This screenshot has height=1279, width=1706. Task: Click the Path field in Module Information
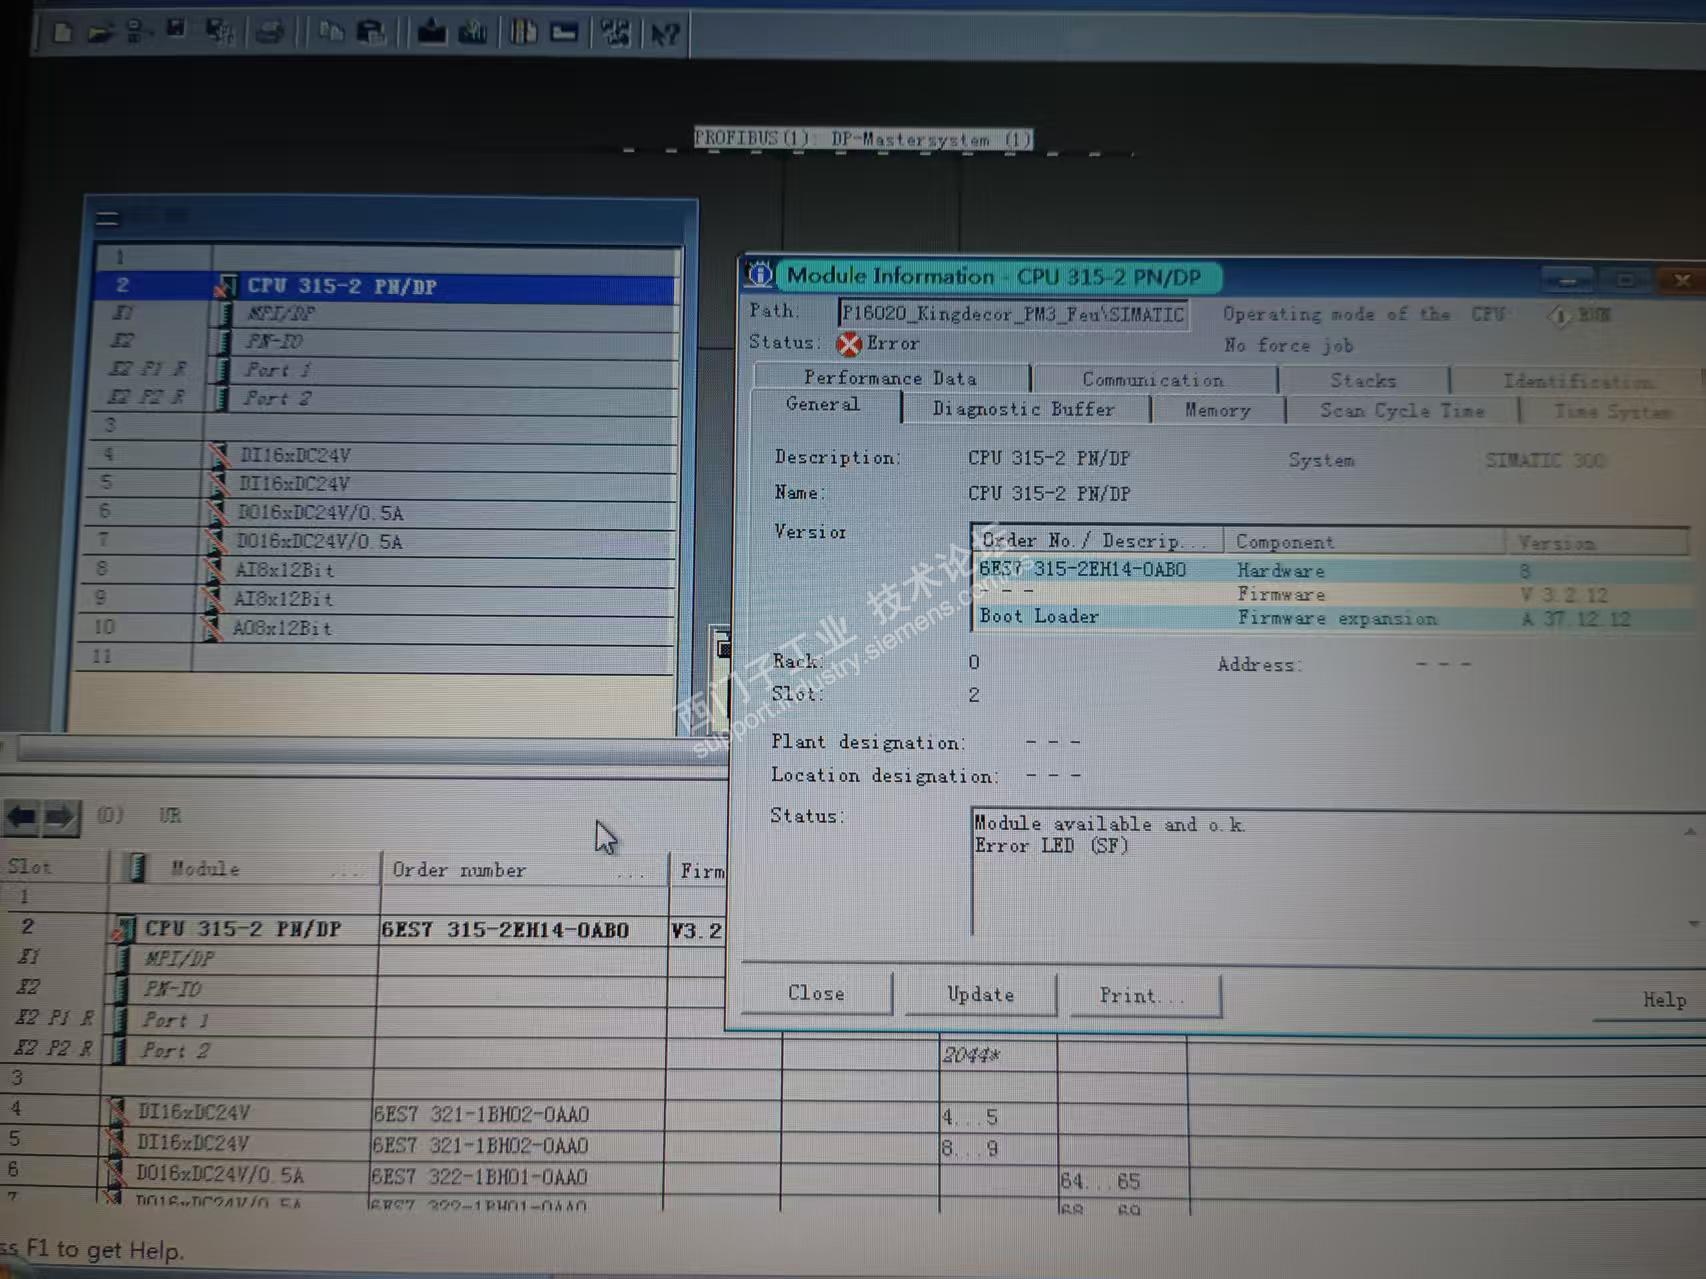coord(1013,314)
